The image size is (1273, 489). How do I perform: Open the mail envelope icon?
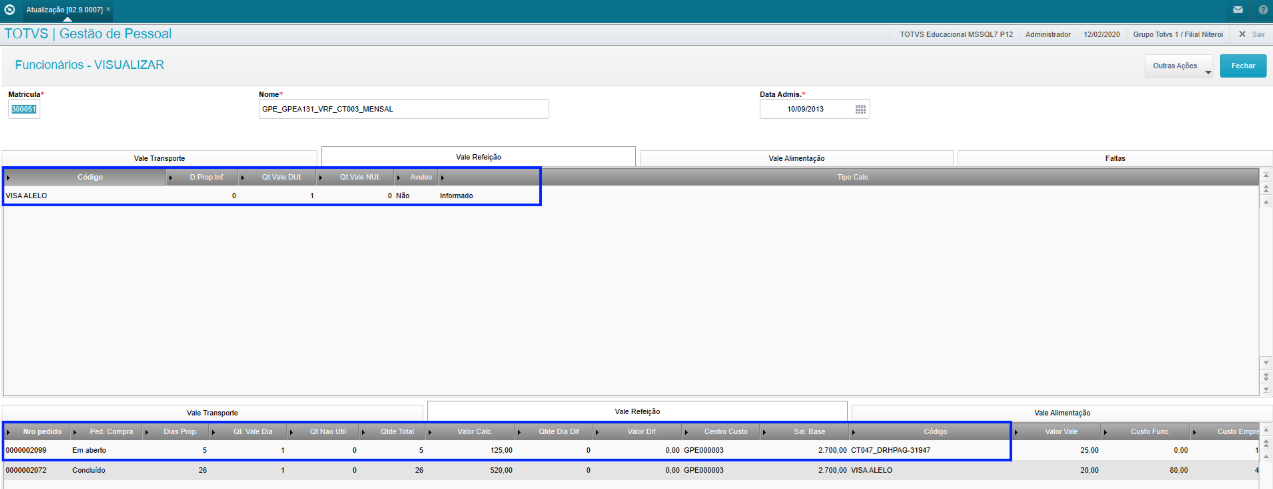tap(1238, 9)
